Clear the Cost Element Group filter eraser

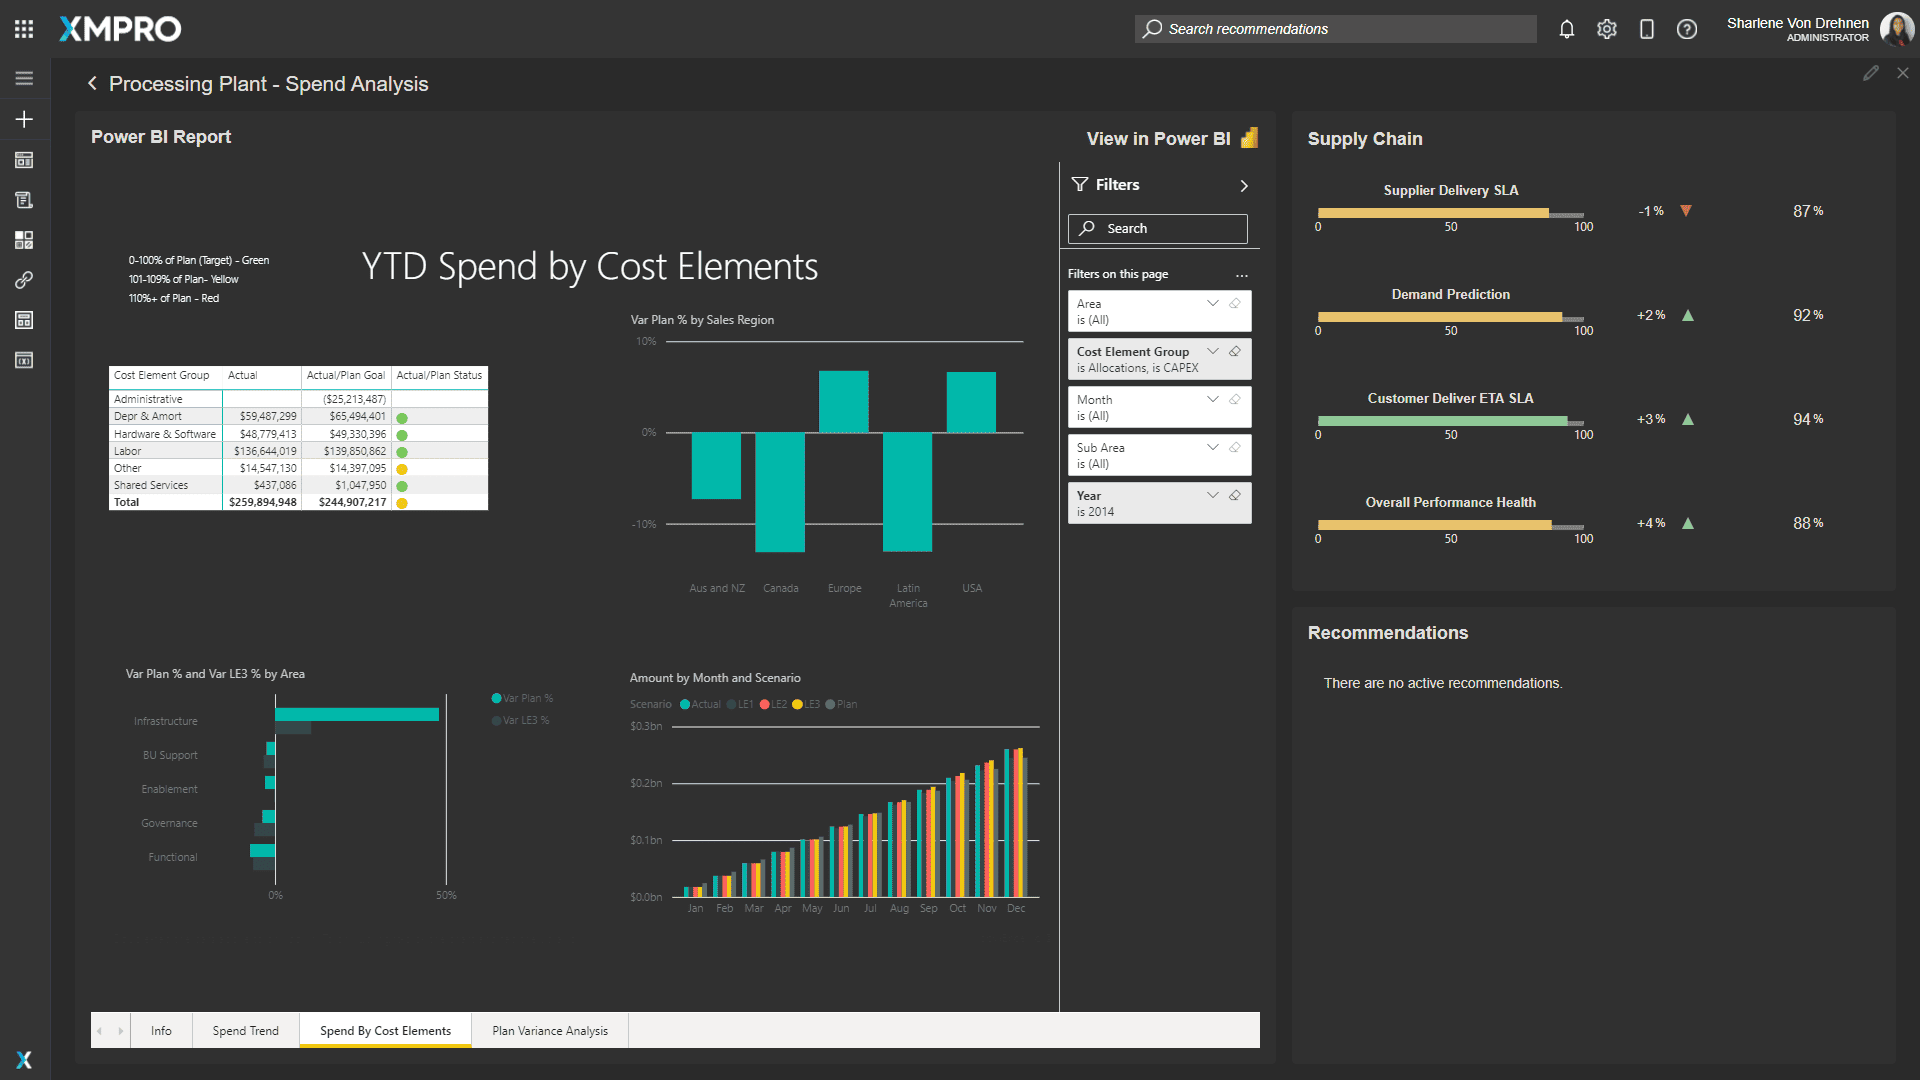(1235, 352)
